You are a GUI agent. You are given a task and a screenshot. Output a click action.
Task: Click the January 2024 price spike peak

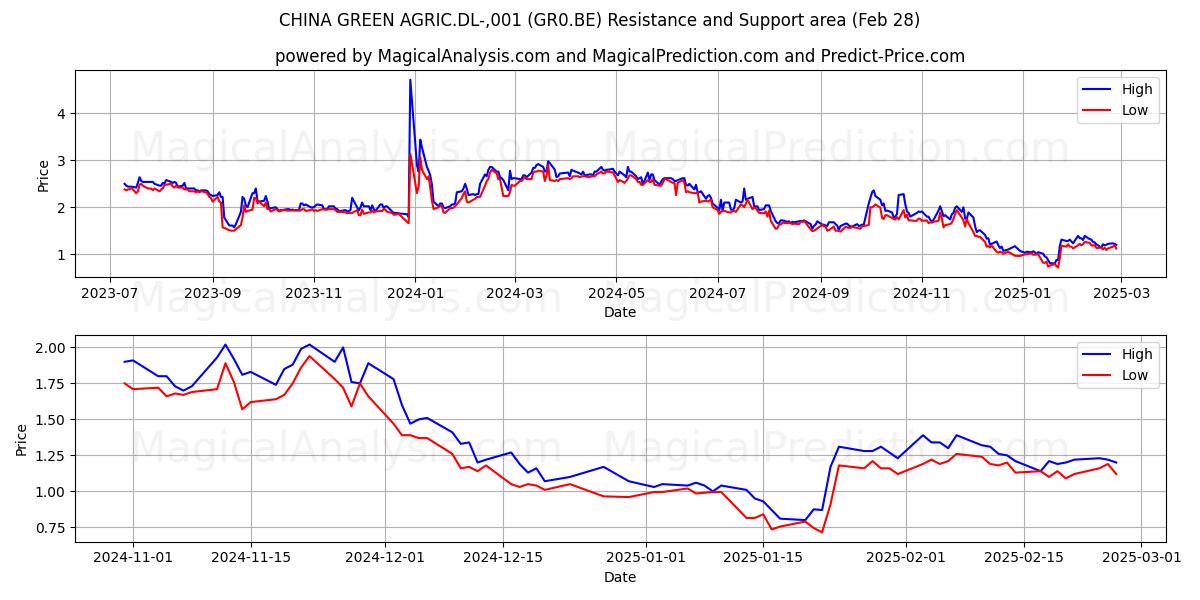pyautogui.click(x=410, y=80)
